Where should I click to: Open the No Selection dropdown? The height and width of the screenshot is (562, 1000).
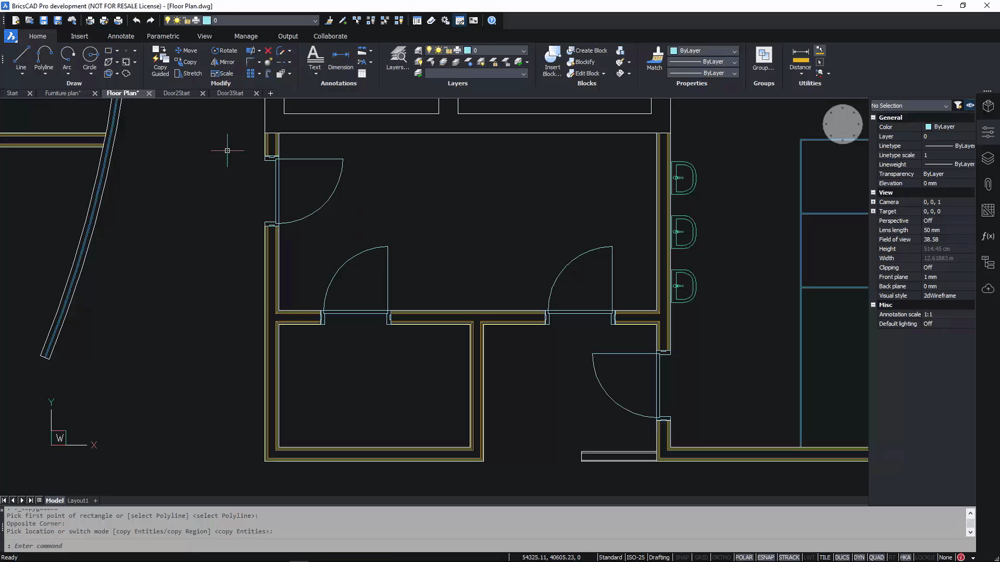click(x=909, y=105)
